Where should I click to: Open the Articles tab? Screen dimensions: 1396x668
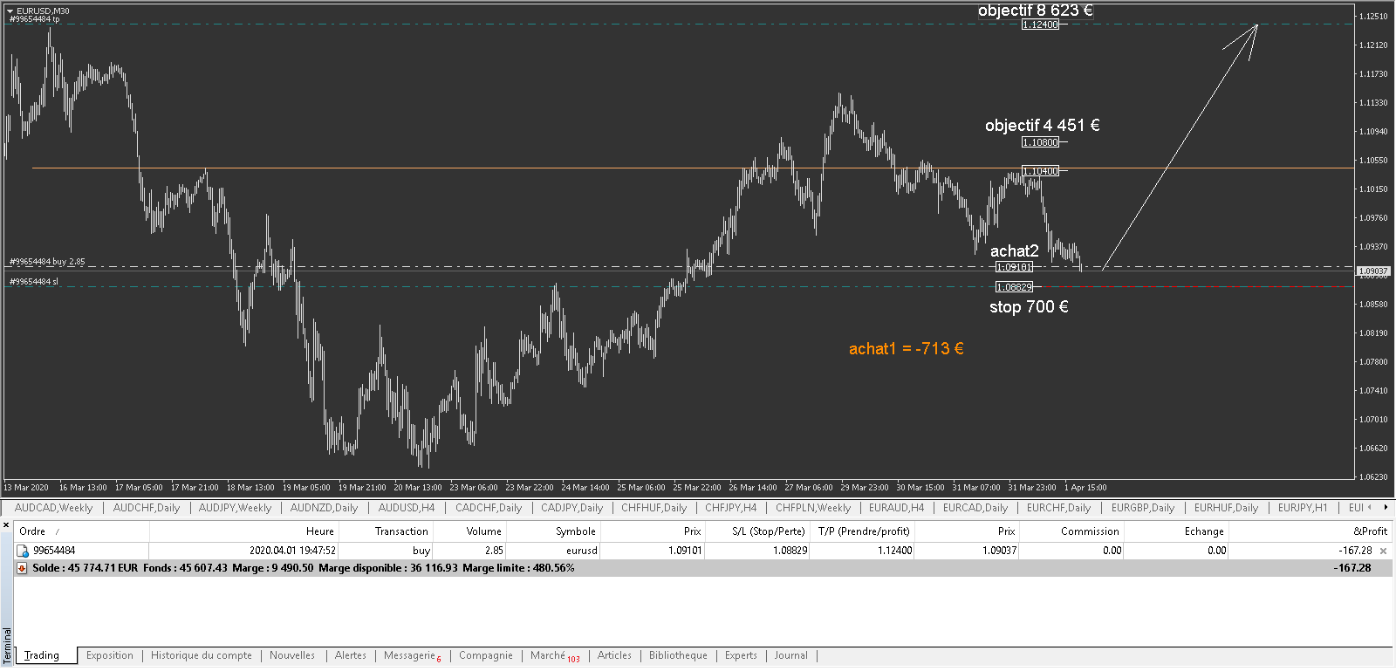click(614, 655)
